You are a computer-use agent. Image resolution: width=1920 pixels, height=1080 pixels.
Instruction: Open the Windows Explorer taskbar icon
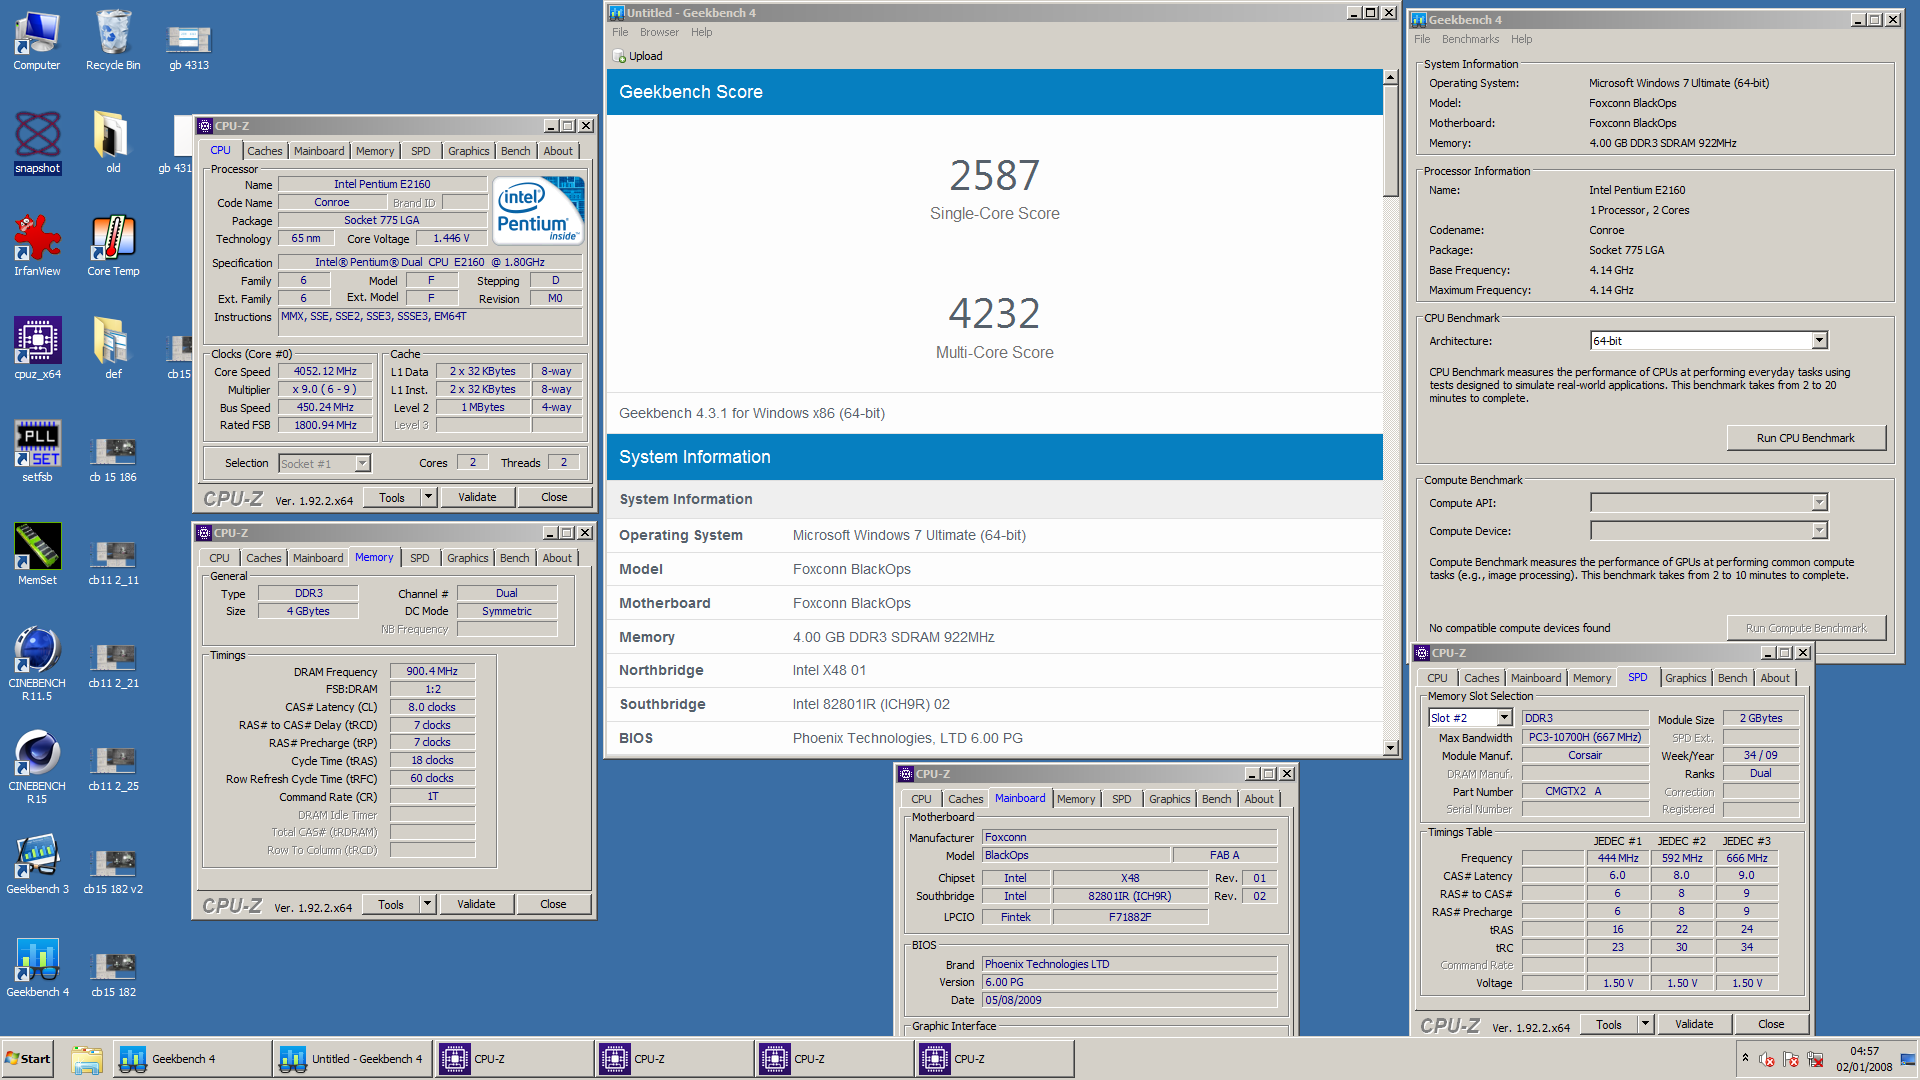[87, 1059]
